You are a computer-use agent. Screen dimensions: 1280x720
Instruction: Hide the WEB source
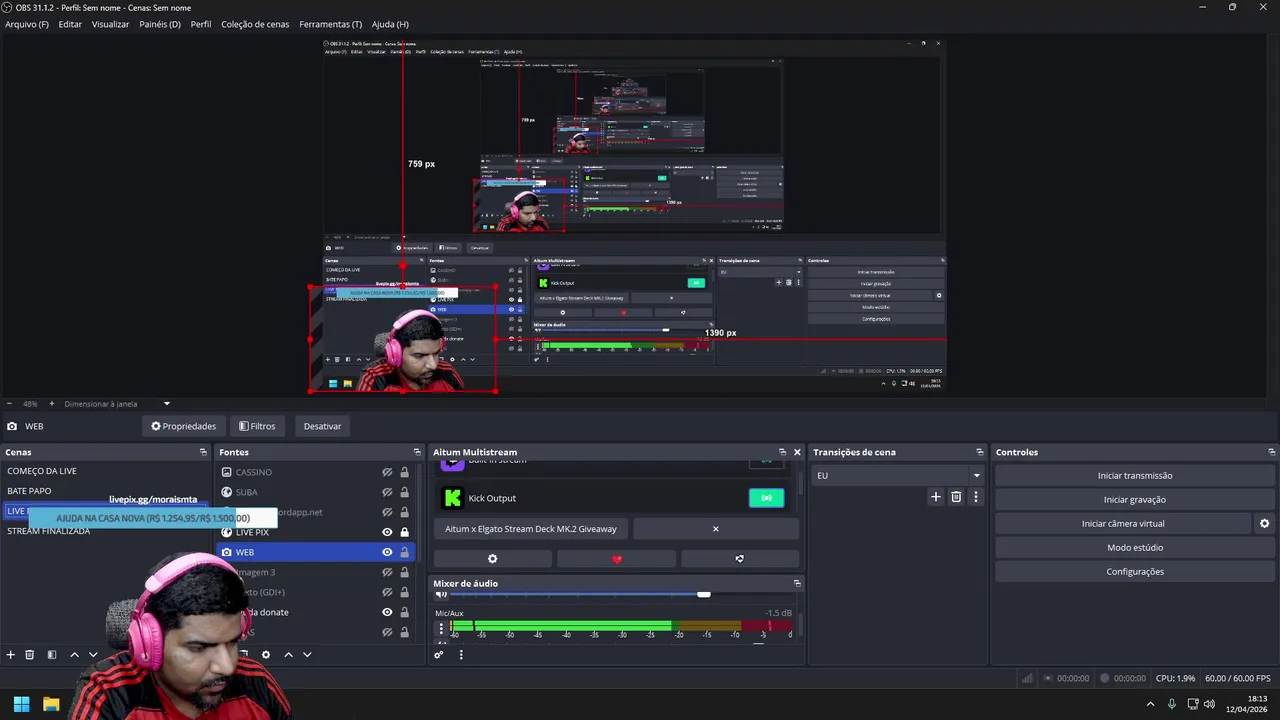click(x=387, y=552)
